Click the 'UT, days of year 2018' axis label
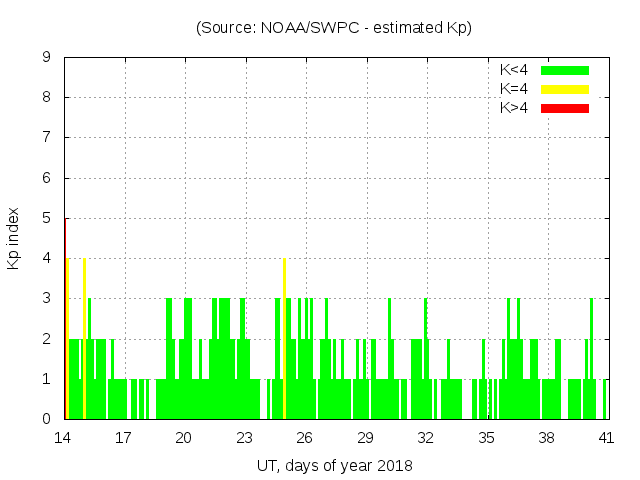640x480 pixels. point(334,465)
